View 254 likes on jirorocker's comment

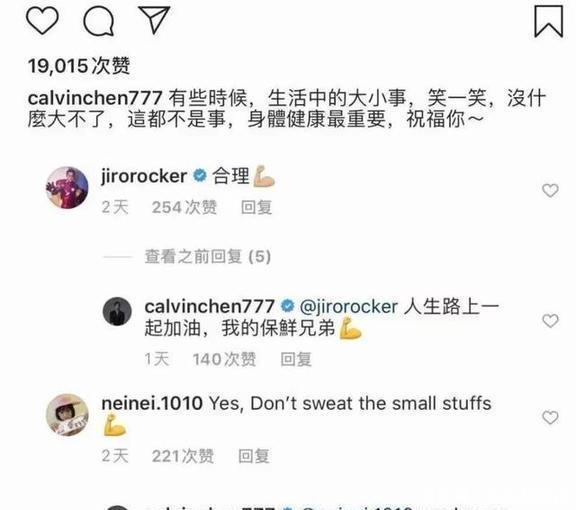184,207
